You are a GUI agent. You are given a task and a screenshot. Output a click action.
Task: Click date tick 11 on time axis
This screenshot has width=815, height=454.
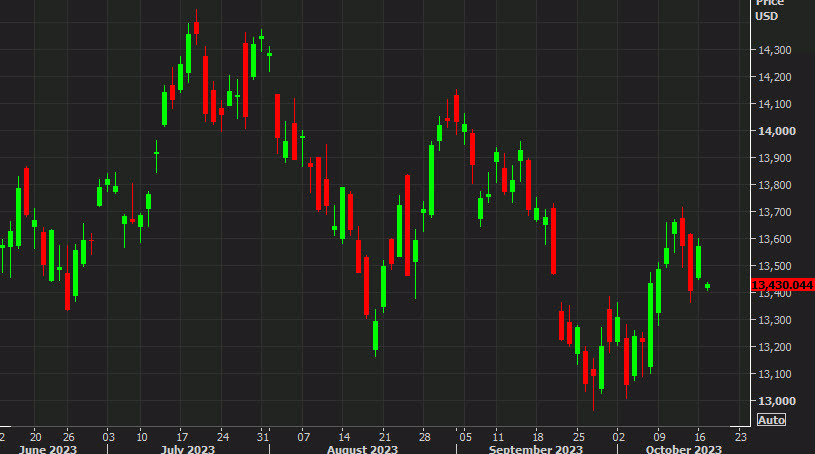(498, 437)
